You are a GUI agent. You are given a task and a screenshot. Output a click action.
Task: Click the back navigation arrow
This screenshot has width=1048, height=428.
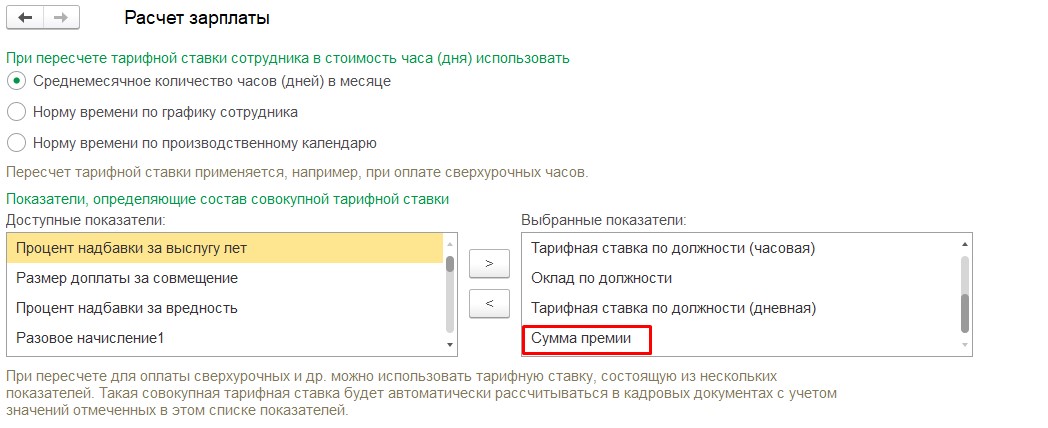[x=25, y=19]
